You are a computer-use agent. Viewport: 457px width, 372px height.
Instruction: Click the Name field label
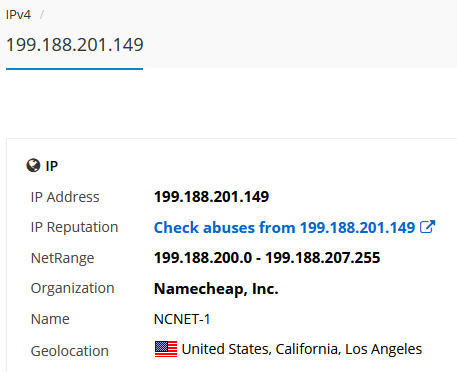pos(50,319)
